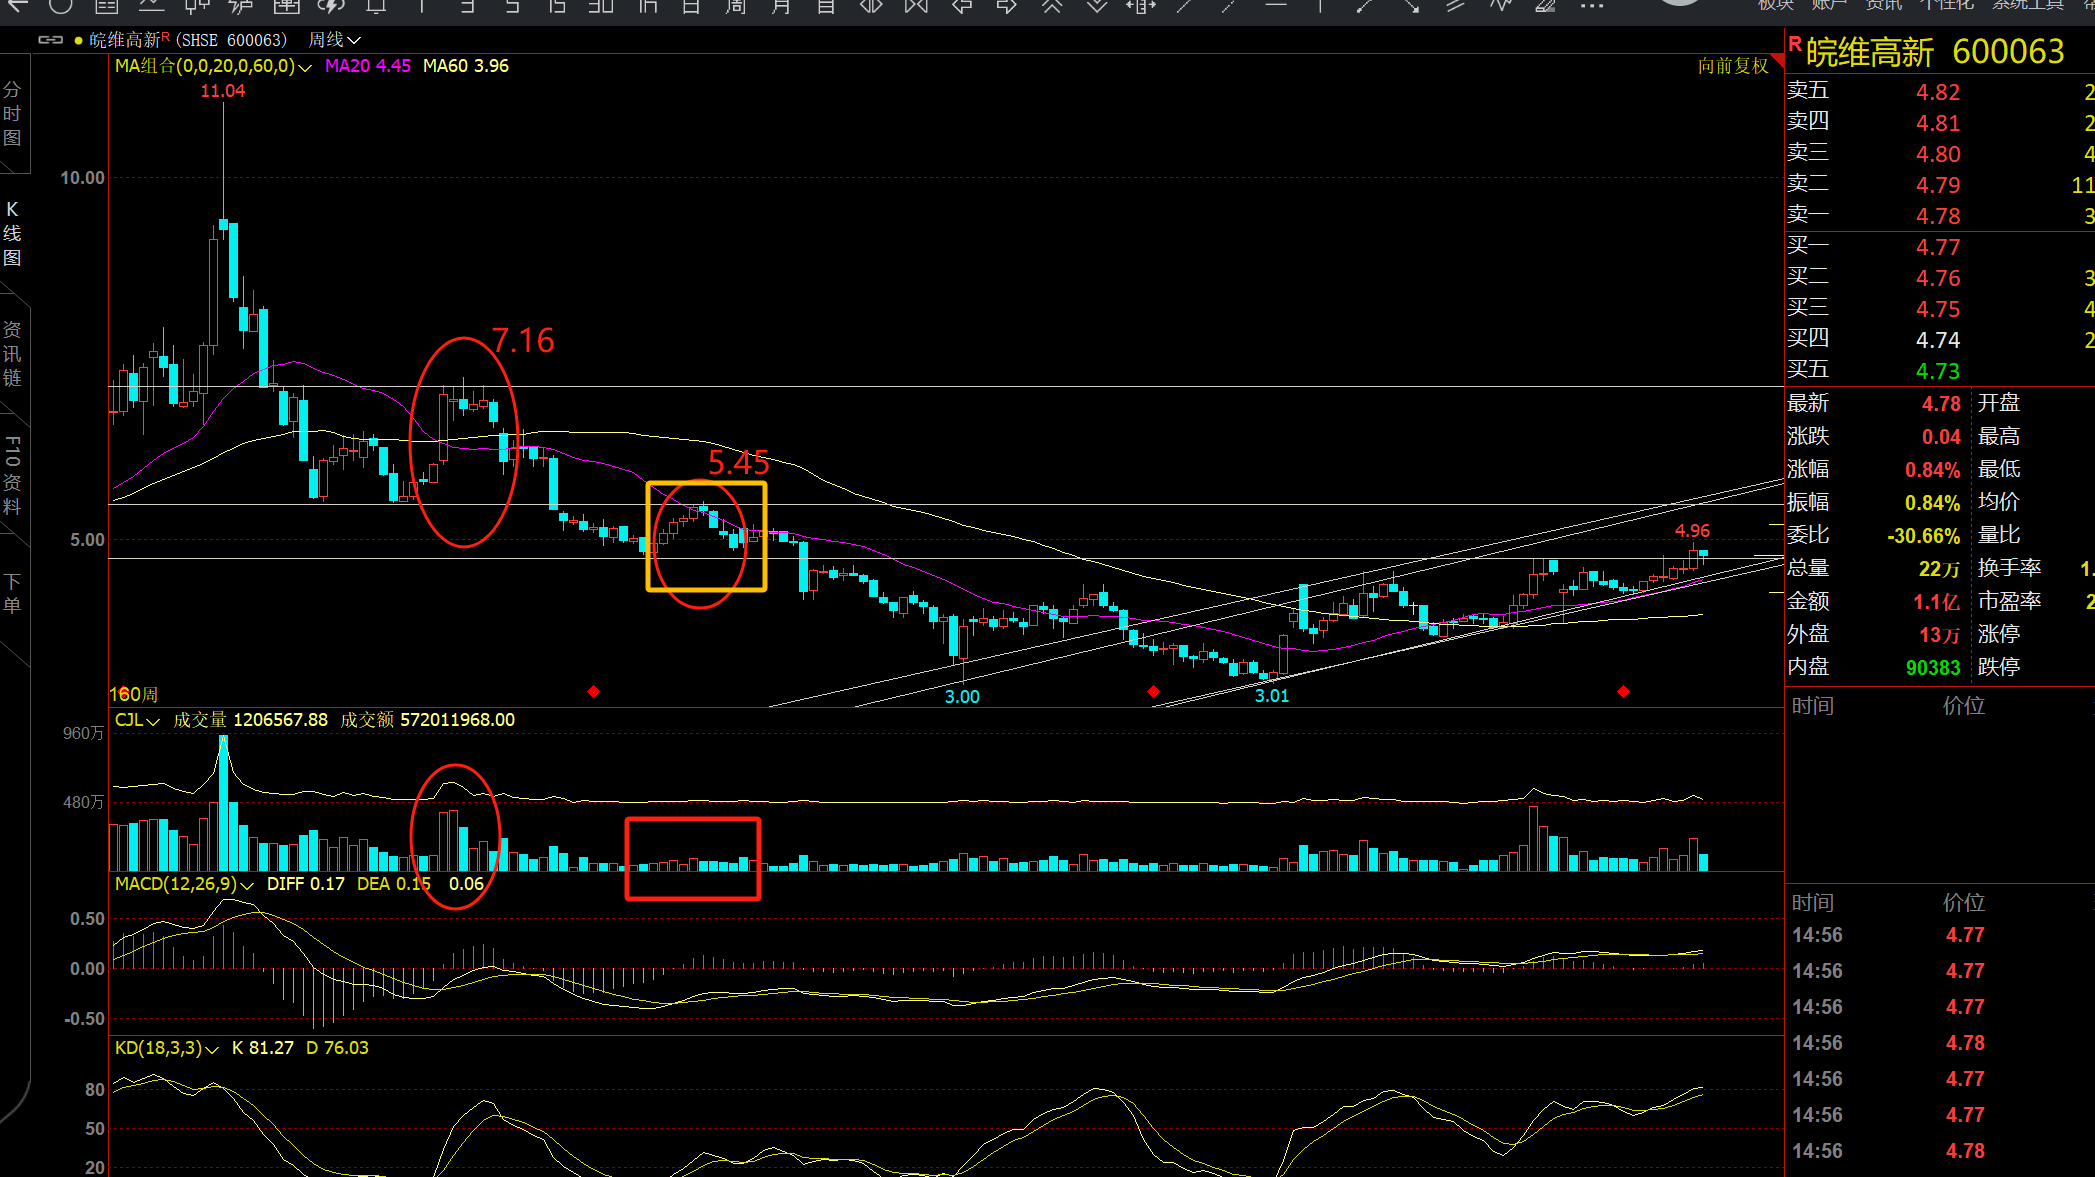The width and height of the screenshot is (2095, 1177).
Task: Open F10资料 sidebar tab
Action: click(12, 476)
